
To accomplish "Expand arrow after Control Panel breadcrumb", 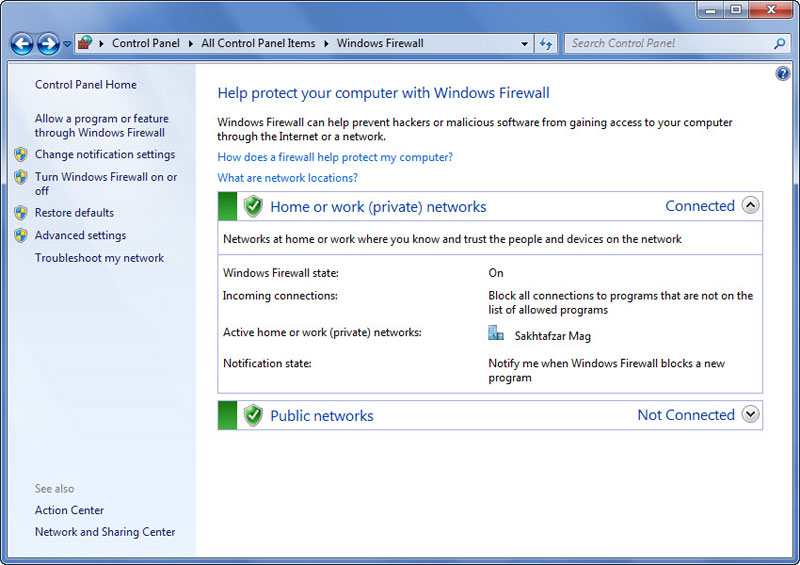I will pyautogui.click(x=191, y=44).
